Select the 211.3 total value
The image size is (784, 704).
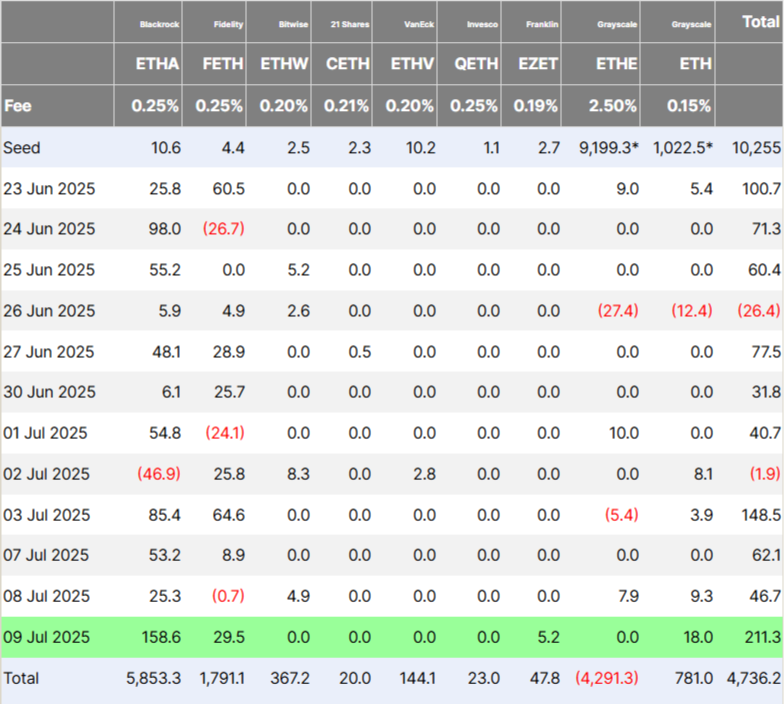[x=762, y=637]
